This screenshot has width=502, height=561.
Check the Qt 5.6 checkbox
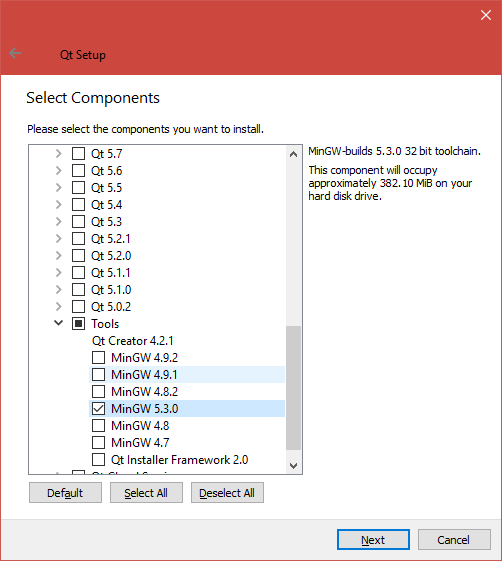pyautogui.click(x=78, y=170)
